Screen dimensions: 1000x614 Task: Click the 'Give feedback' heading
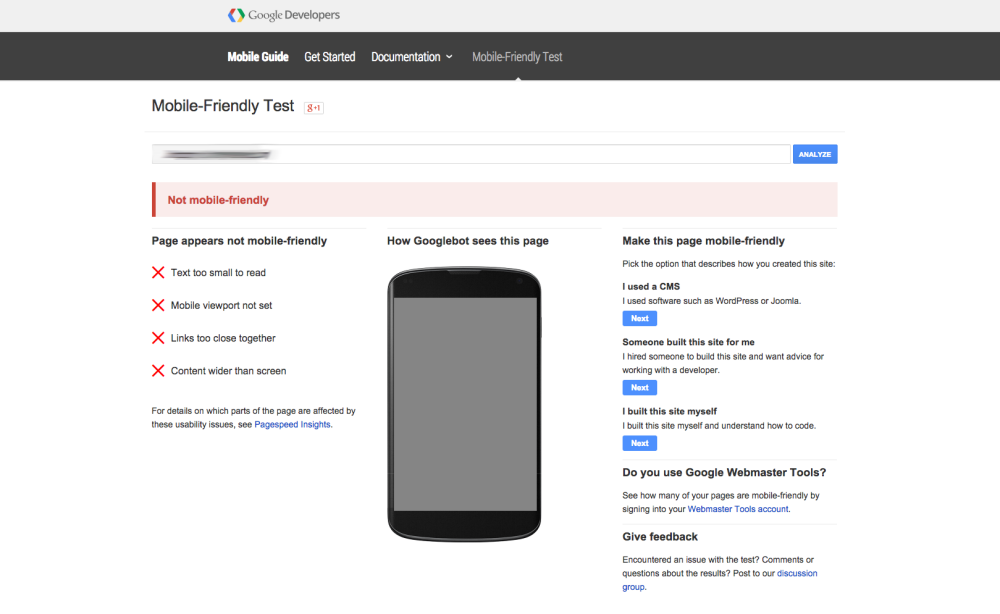pos(660,537)
